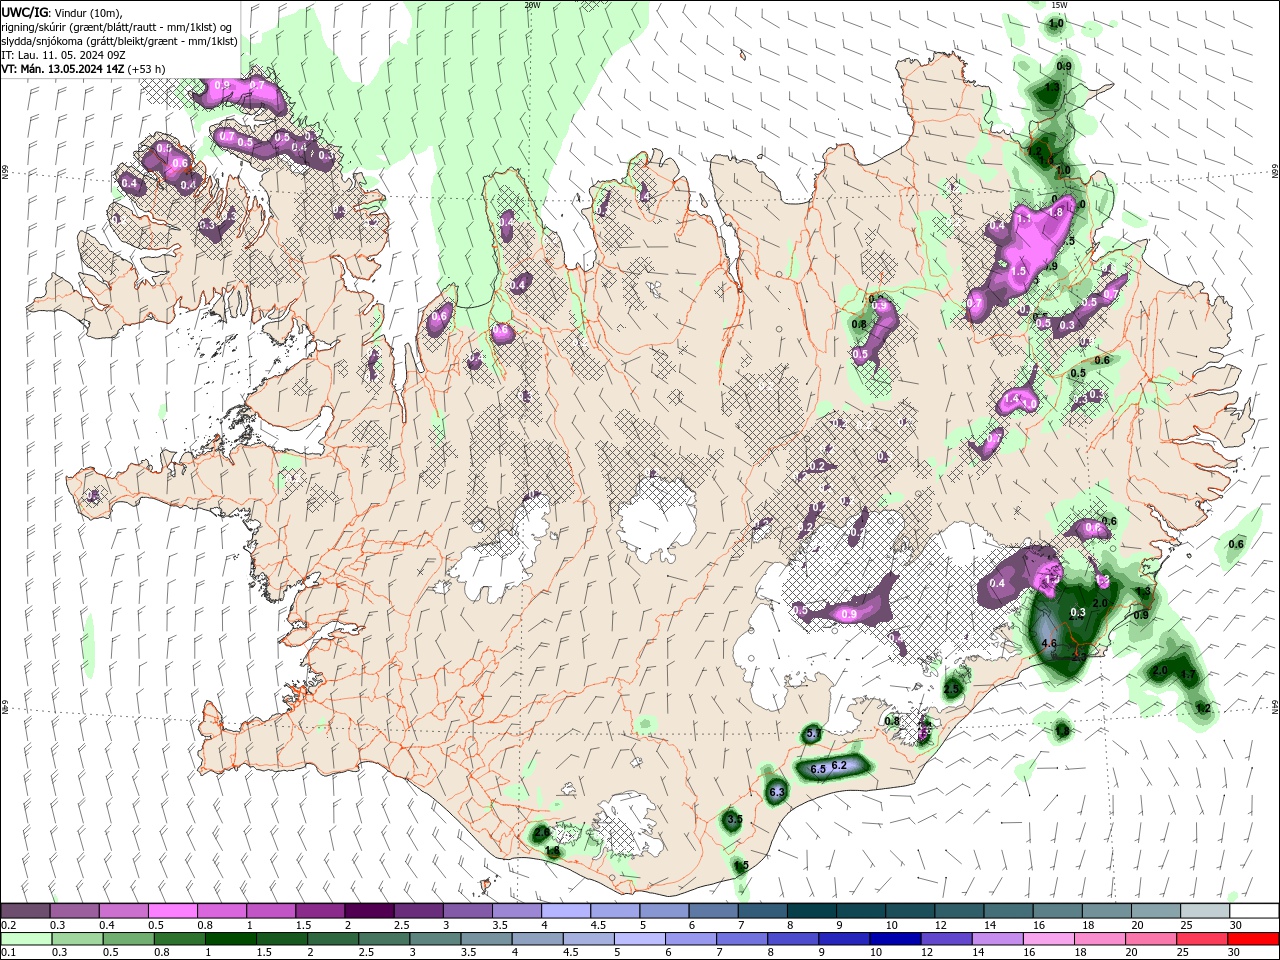Click the '20W' longitude label on the map
The image size is (1280, 960).
(x=532, y=5)
